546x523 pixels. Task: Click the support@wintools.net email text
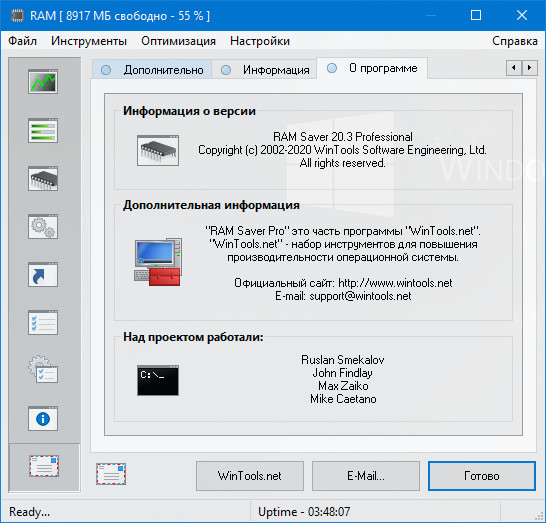360,296
